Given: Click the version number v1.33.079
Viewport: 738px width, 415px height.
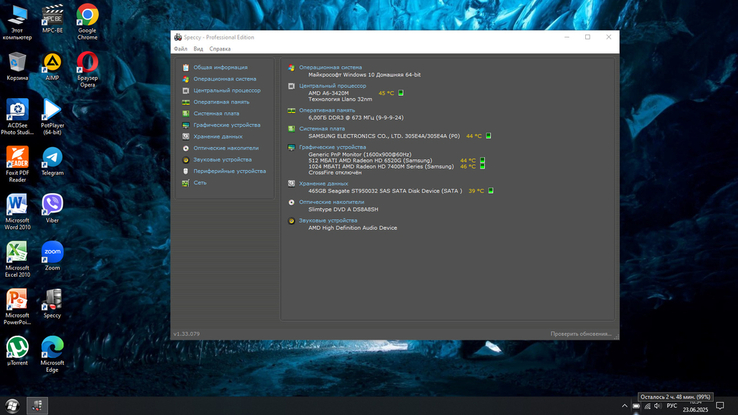Looking at the screenshot, I should tap(186, 334).
